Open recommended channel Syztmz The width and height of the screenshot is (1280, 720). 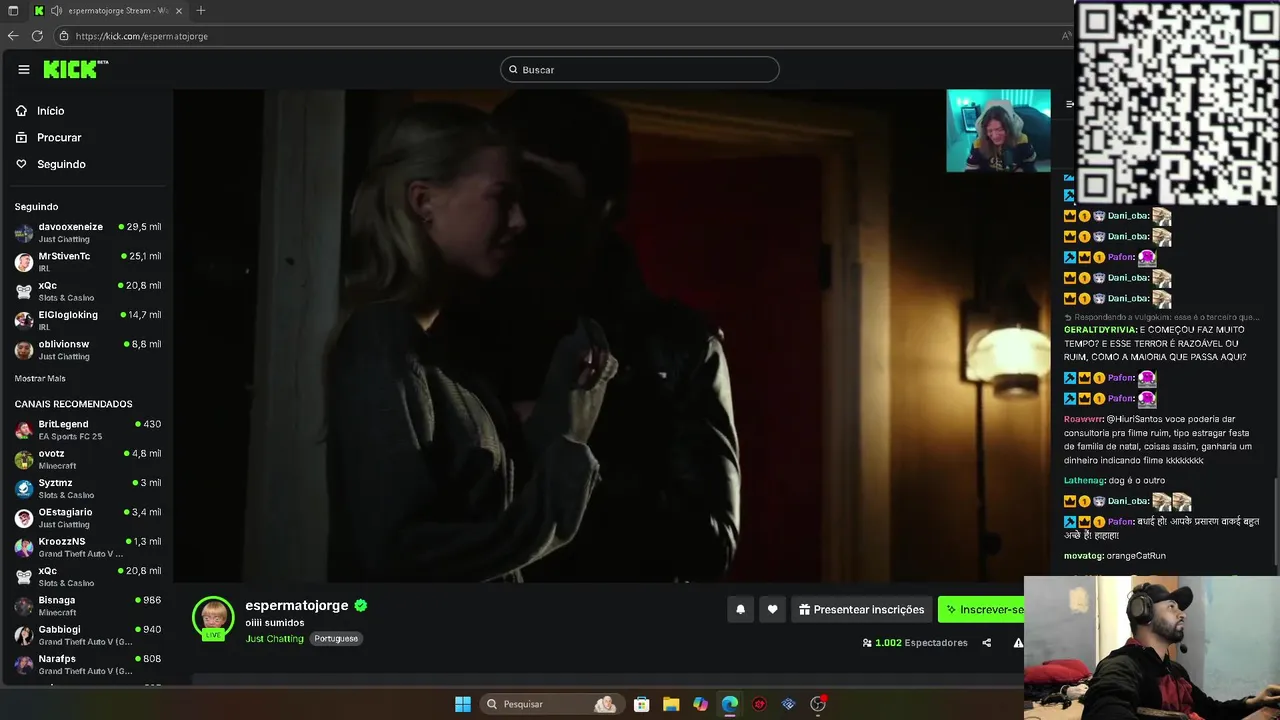[88, 489]
